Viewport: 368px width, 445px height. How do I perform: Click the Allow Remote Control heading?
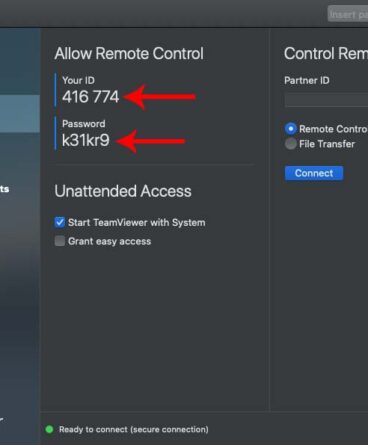pyautogui.click(x=129, y=54)
